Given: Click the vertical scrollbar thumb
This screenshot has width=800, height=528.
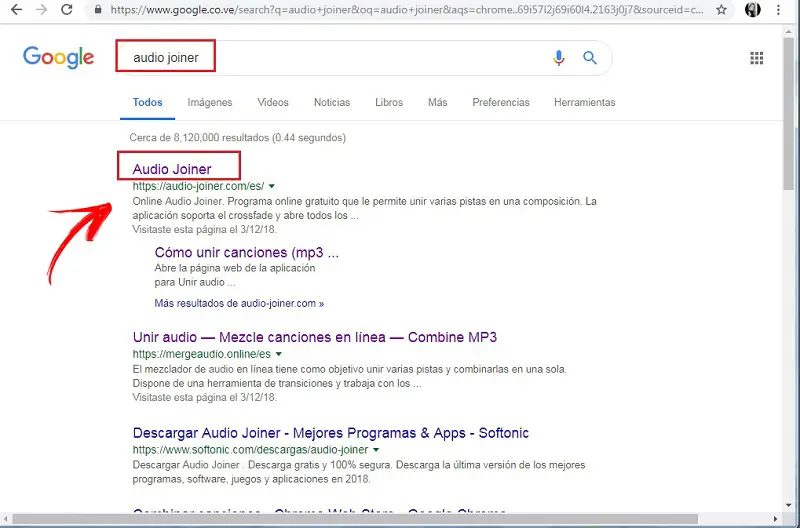Looking at the screenshot, I should [789, 112].
